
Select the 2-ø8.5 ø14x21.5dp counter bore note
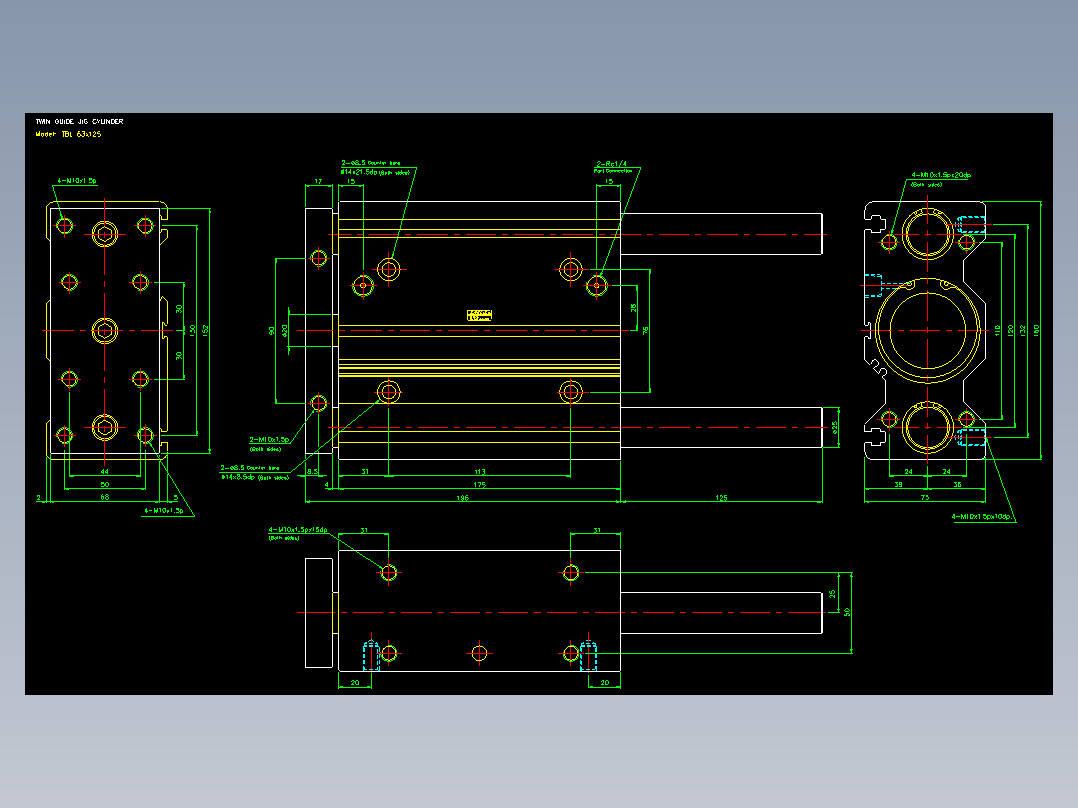(375, 168)
